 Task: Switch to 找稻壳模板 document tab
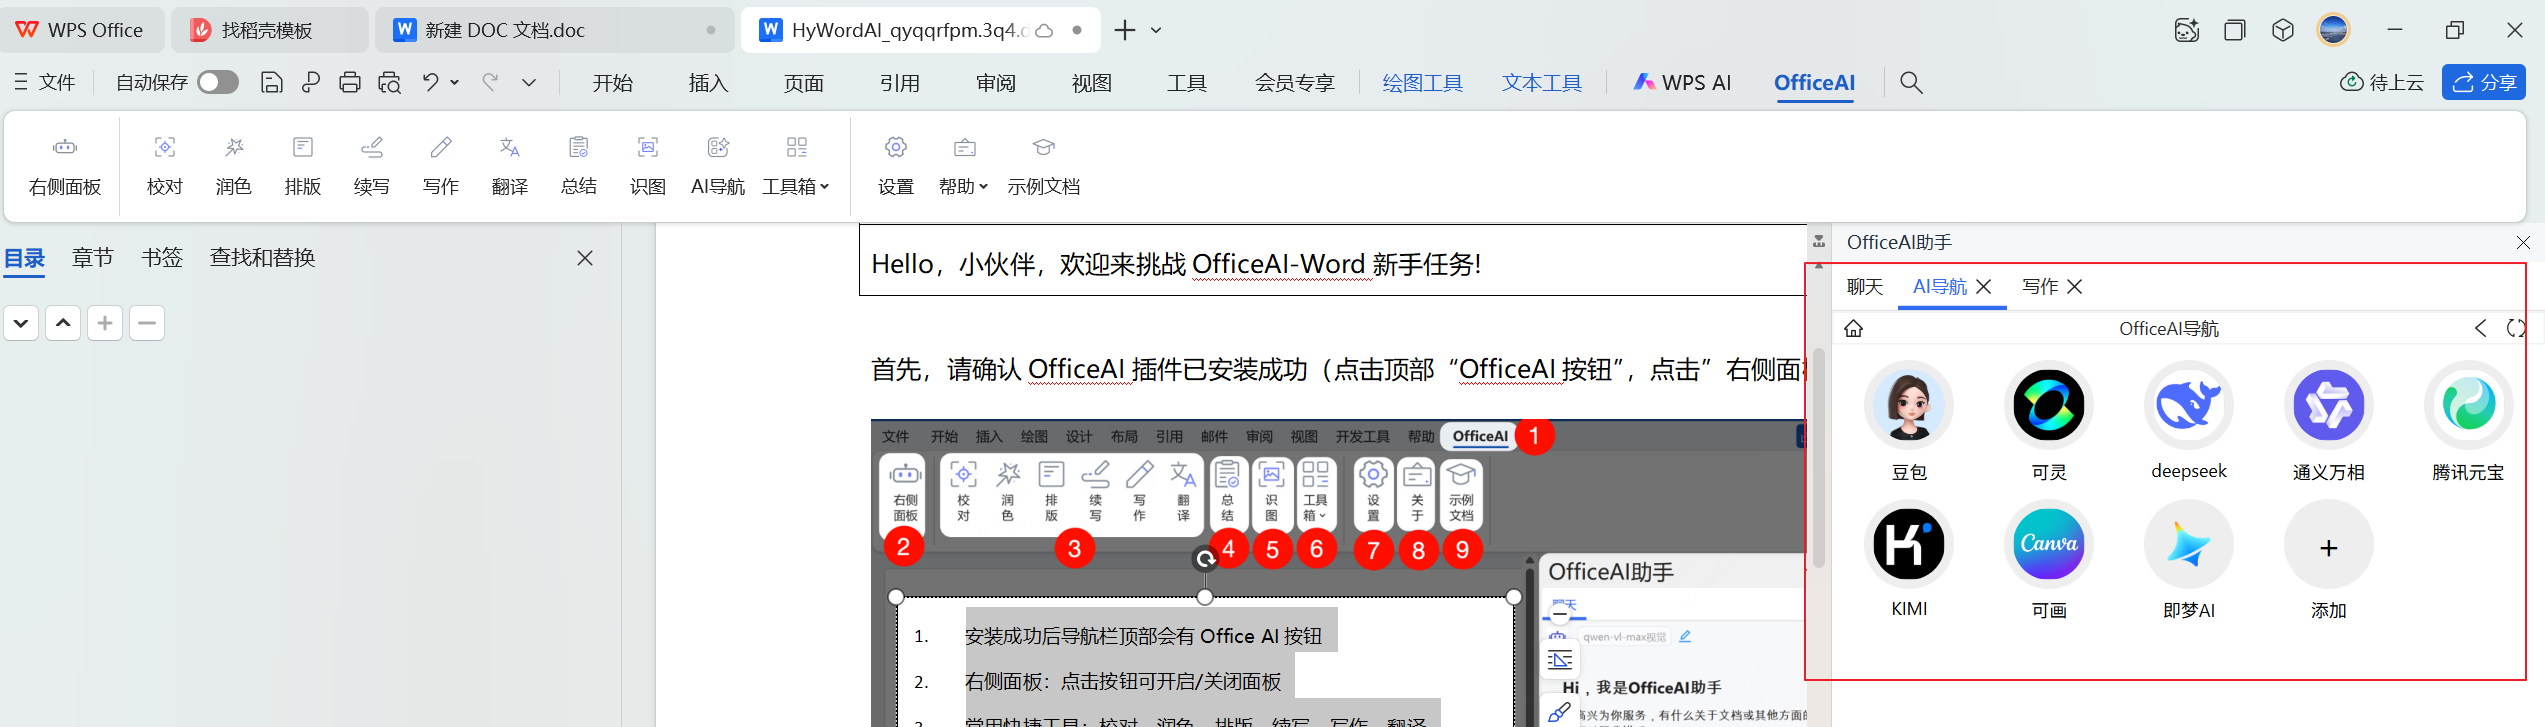pos(269,30)
